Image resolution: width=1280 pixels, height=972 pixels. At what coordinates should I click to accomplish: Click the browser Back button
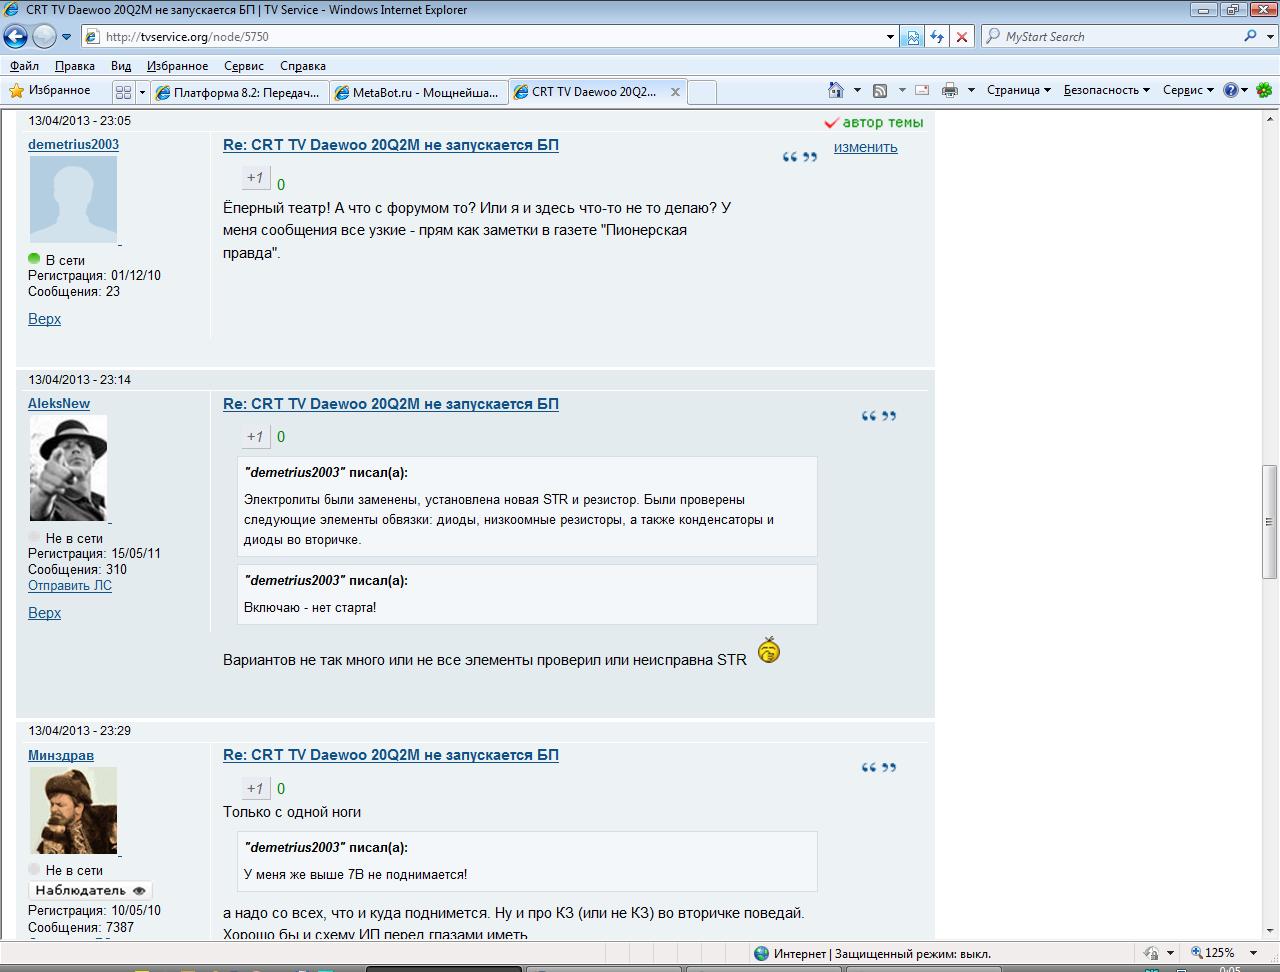tap(15, 37)
